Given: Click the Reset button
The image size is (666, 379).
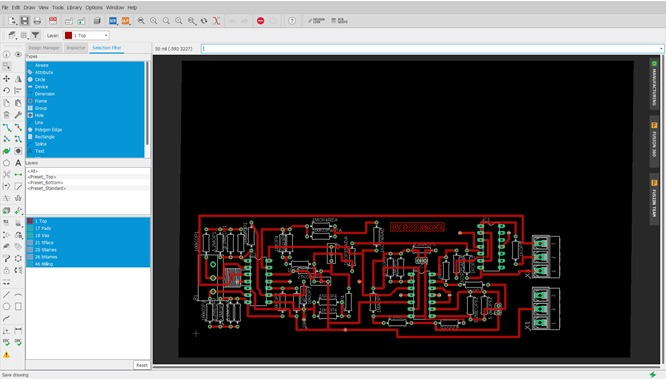Looking at the screenshot, I should [x=142, y=365].
